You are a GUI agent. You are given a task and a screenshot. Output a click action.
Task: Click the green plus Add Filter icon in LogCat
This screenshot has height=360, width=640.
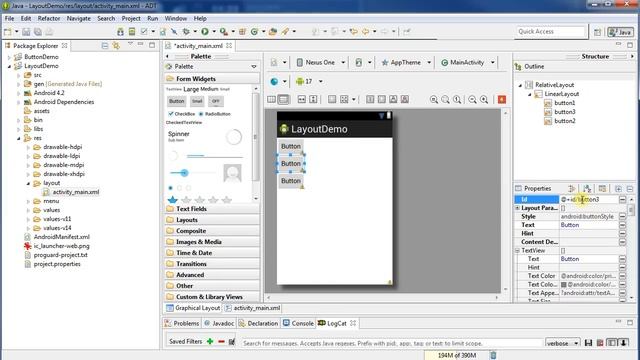(210, 341)
